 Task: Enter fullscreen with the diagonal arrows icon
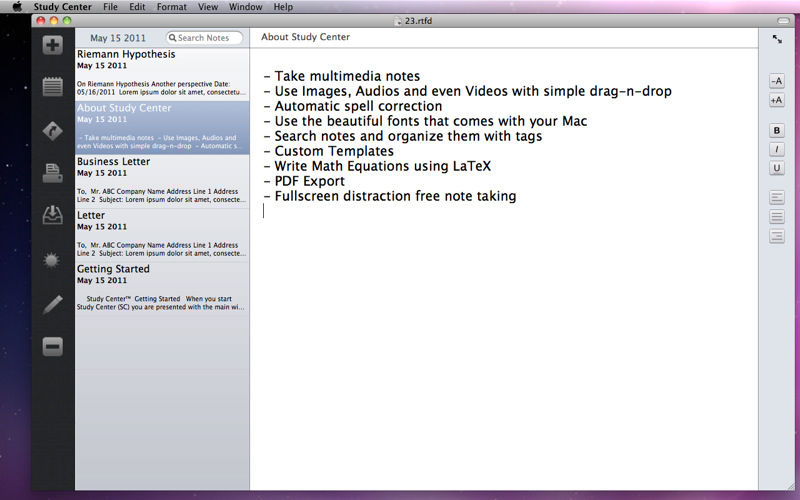point(777,39)
